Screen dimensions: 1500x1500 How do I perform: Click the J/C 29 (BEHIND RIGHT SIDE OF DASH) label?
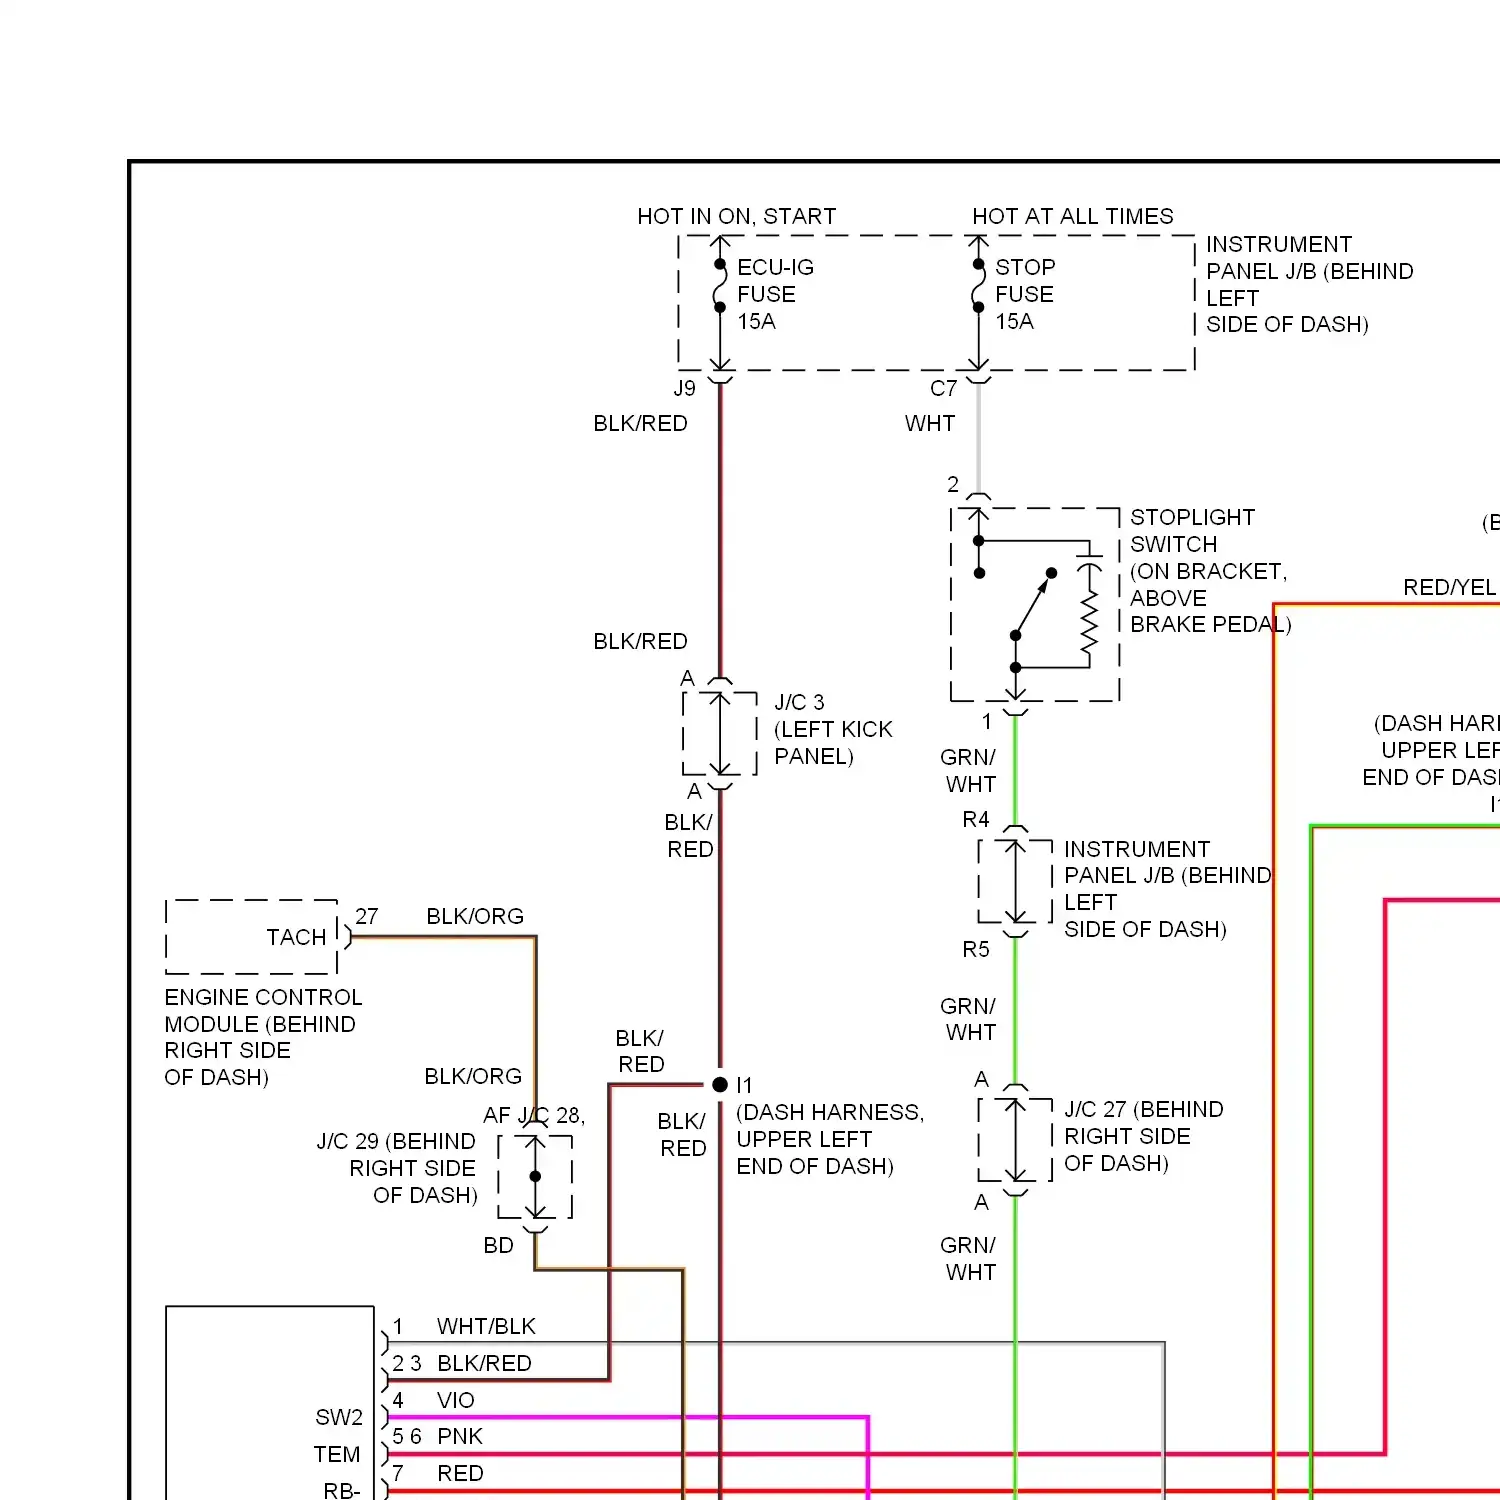[396, 1168]
